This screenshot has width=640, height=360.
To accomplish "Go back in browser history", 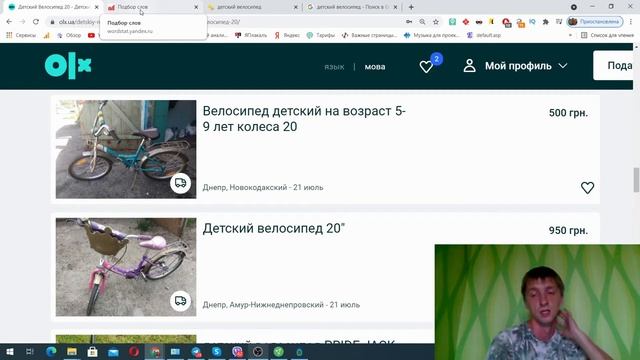I will point(9,22).
